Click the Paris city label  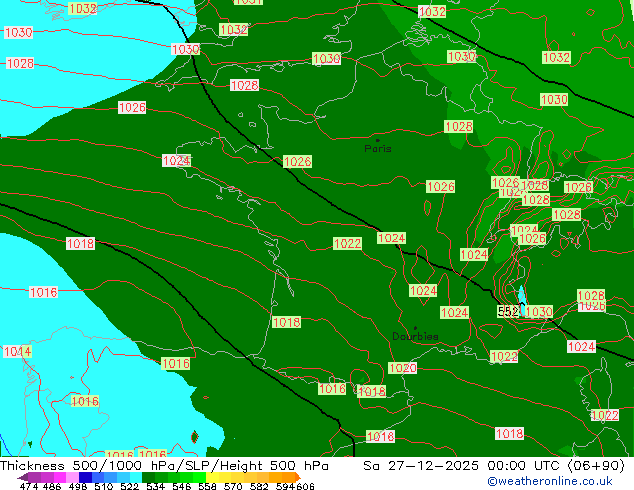click(x=378, y=148)
